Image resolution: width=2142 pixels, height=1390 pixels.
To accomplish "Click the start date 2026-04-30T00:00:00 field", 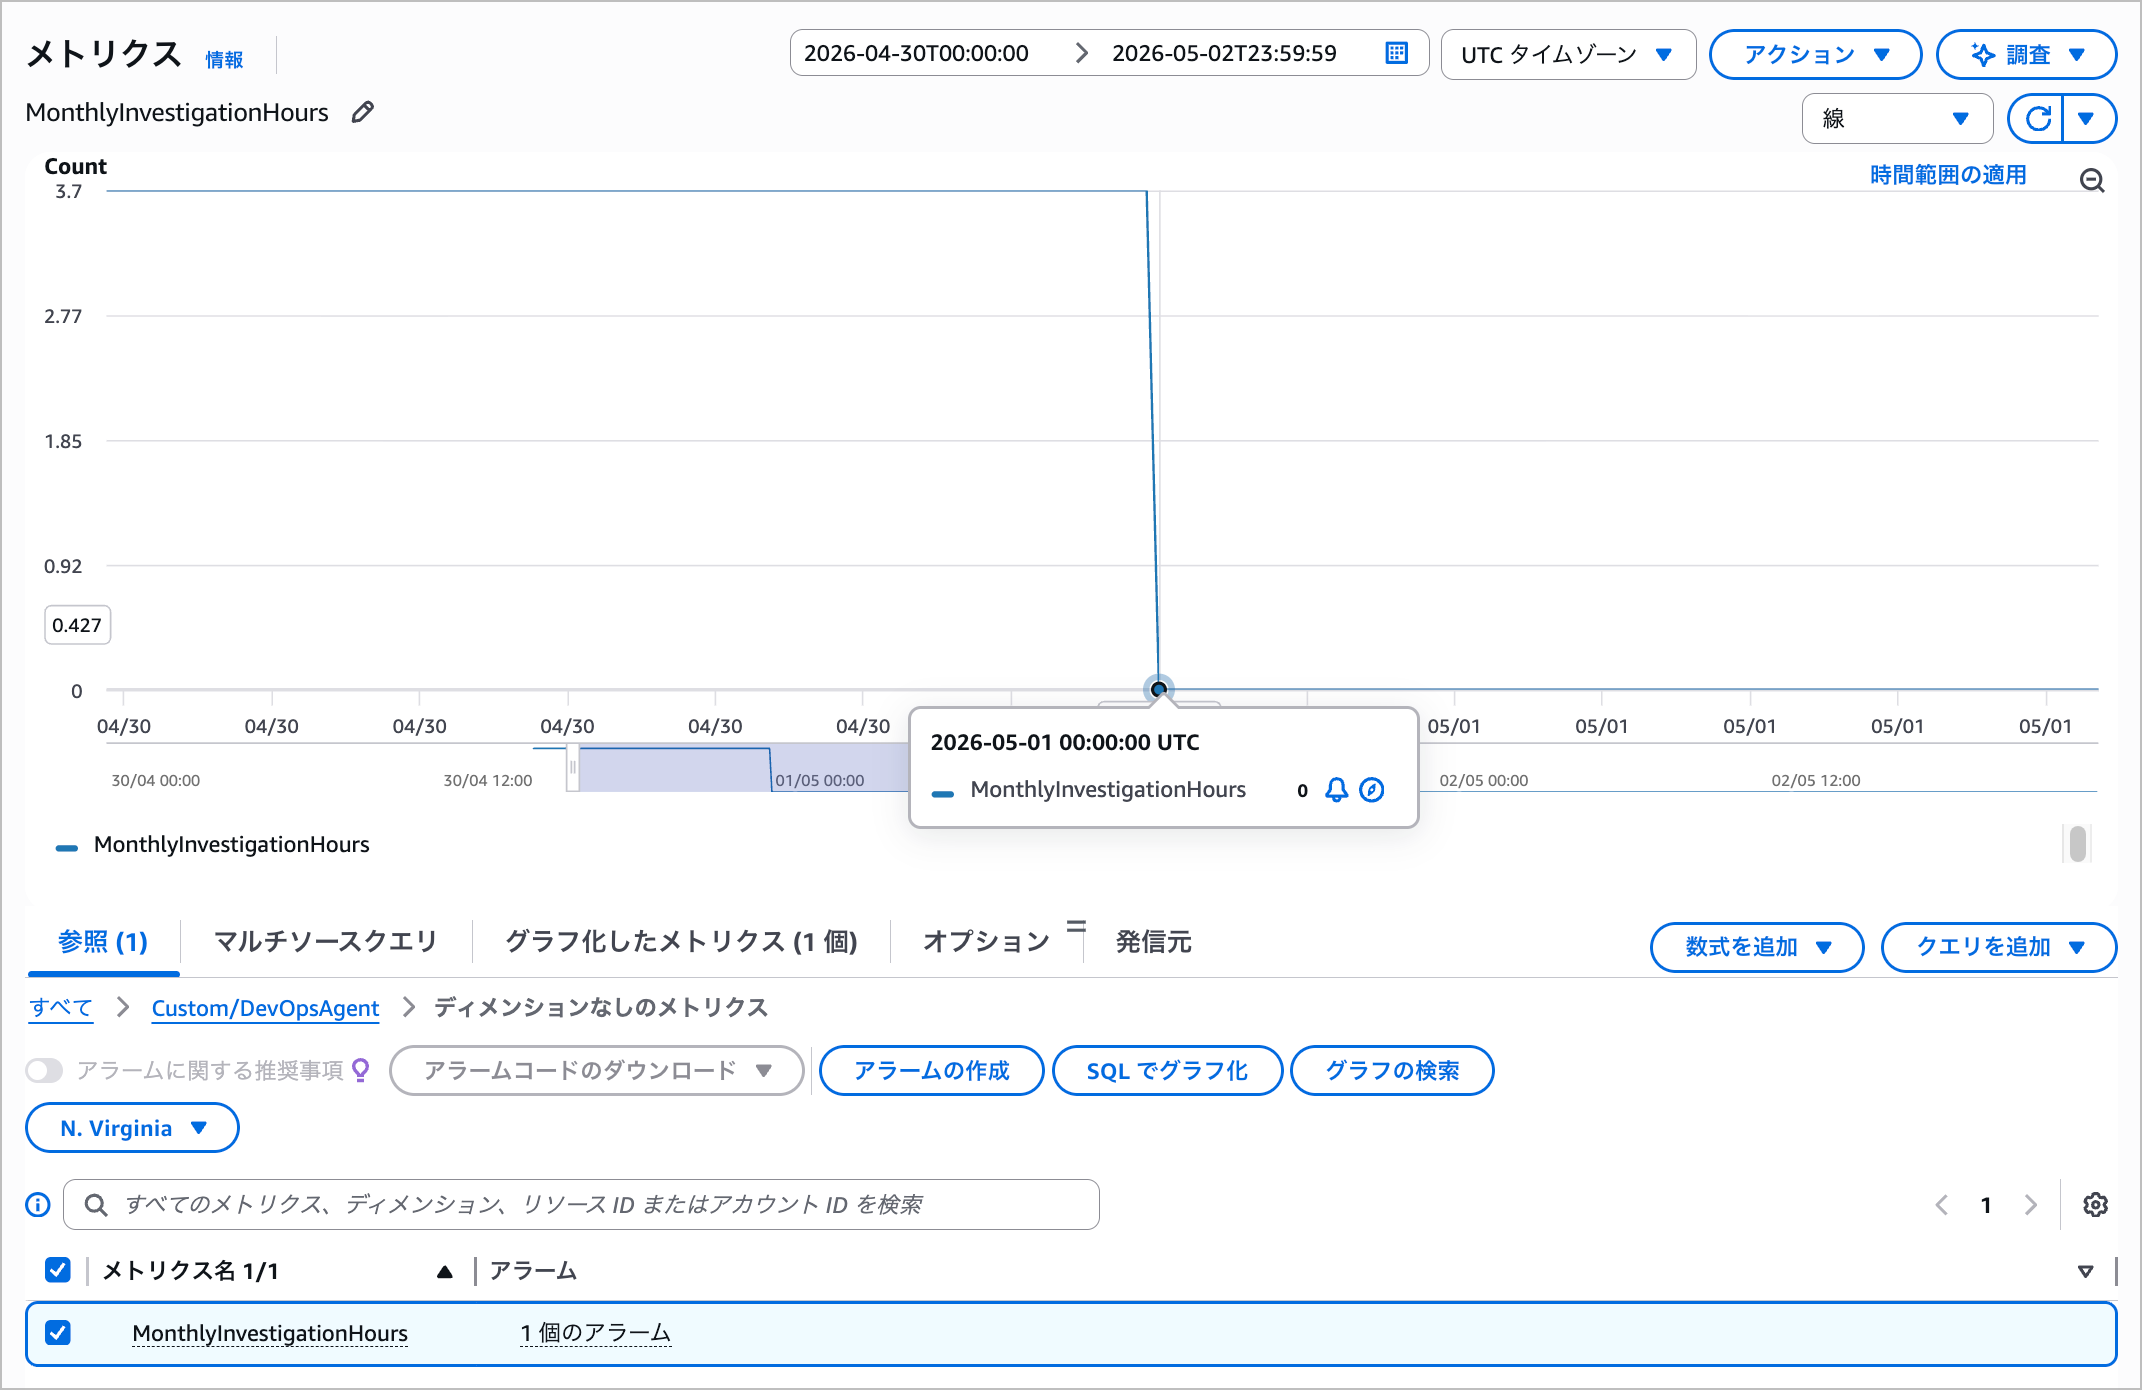I will point(916,53).
